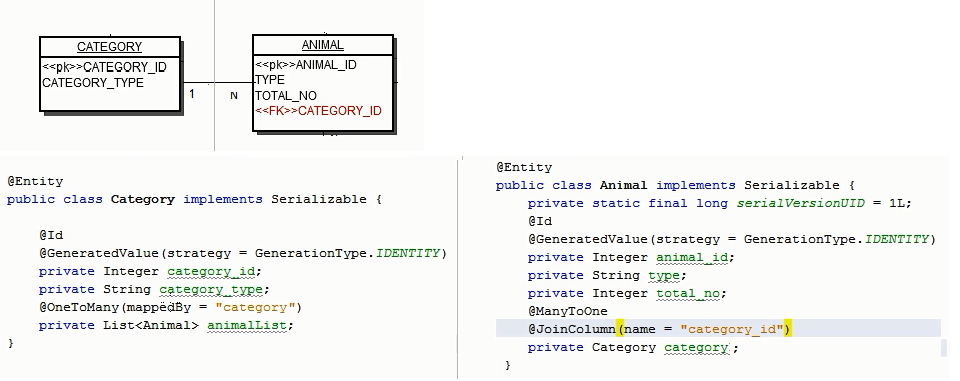Click the animal_id field name
960x381 pixels.
[x=692, y=257]
